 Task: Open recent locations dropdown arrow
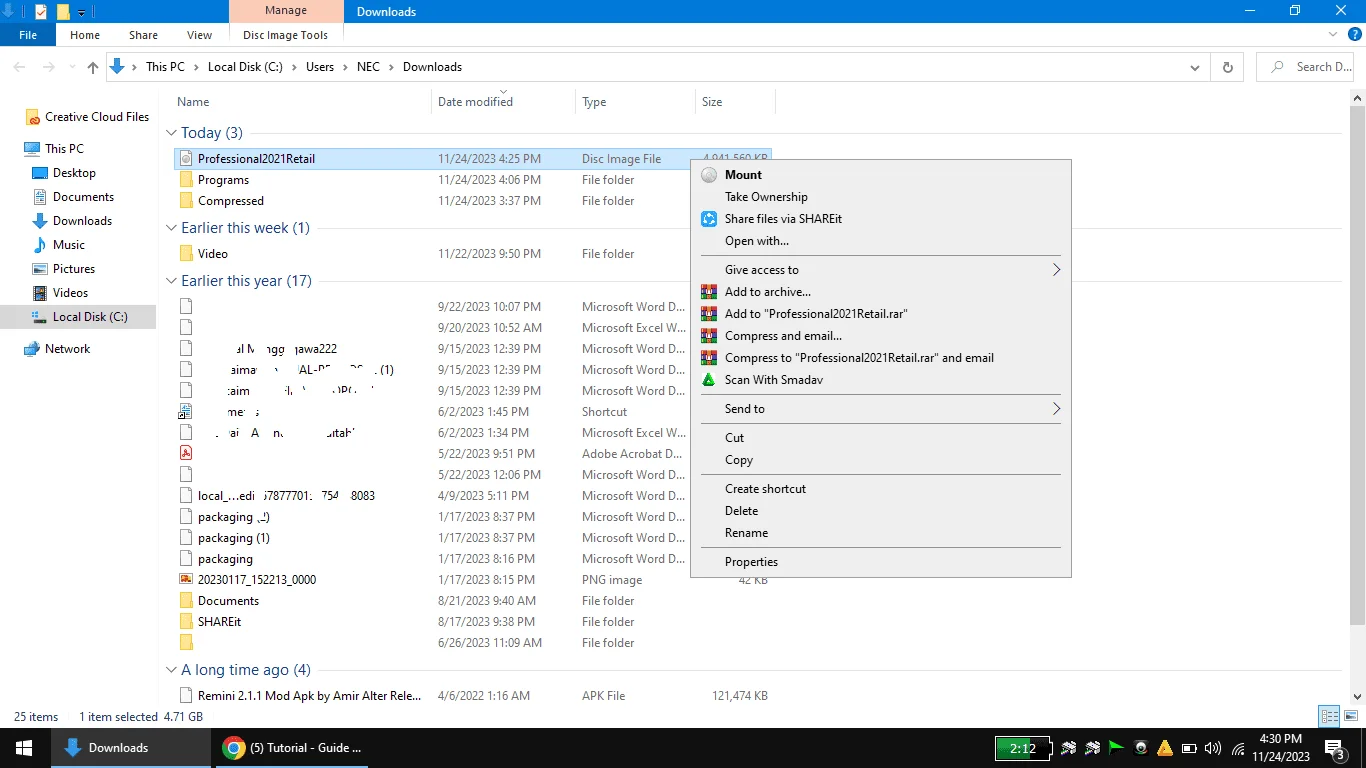[72, 68]
